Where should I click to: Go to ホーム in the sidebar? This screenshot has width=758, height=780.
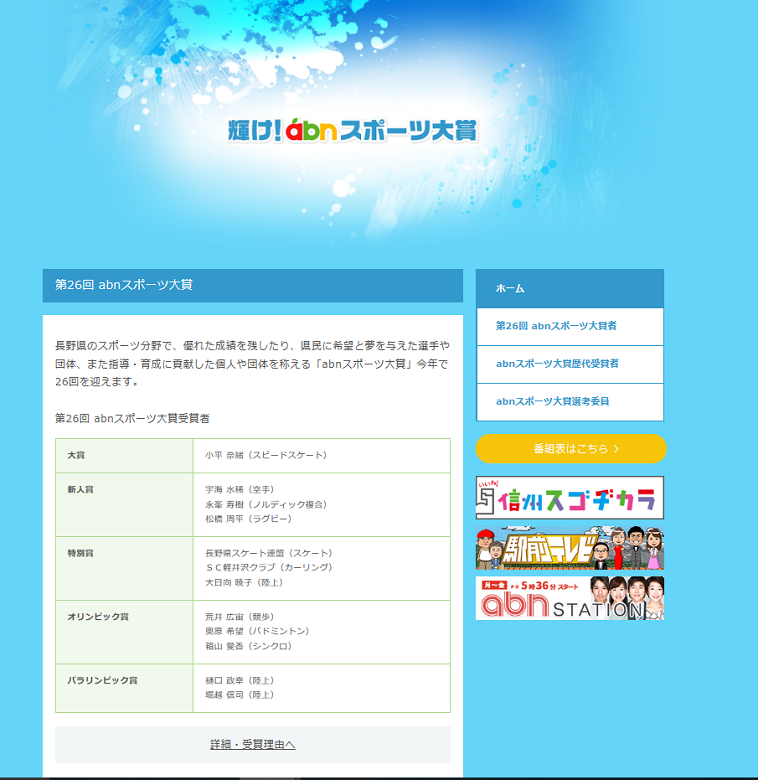510,288
